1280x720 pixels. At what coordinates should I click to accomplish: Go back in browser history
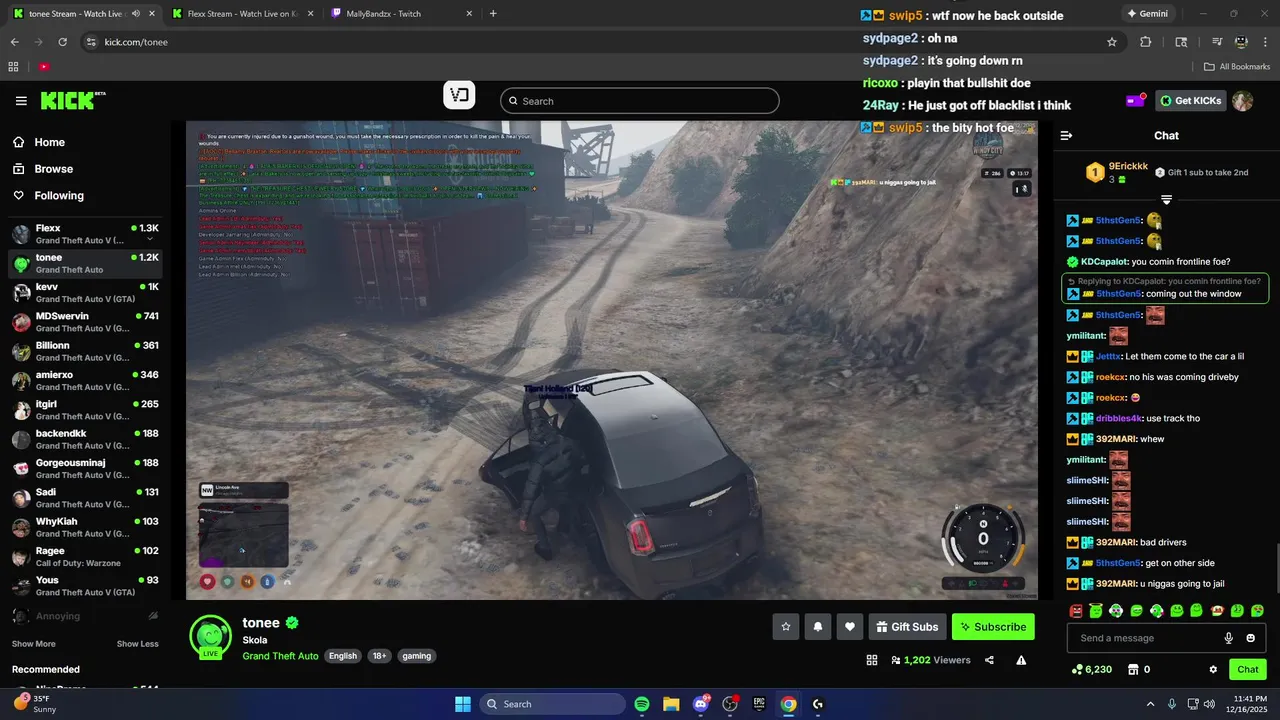[14, 42]
